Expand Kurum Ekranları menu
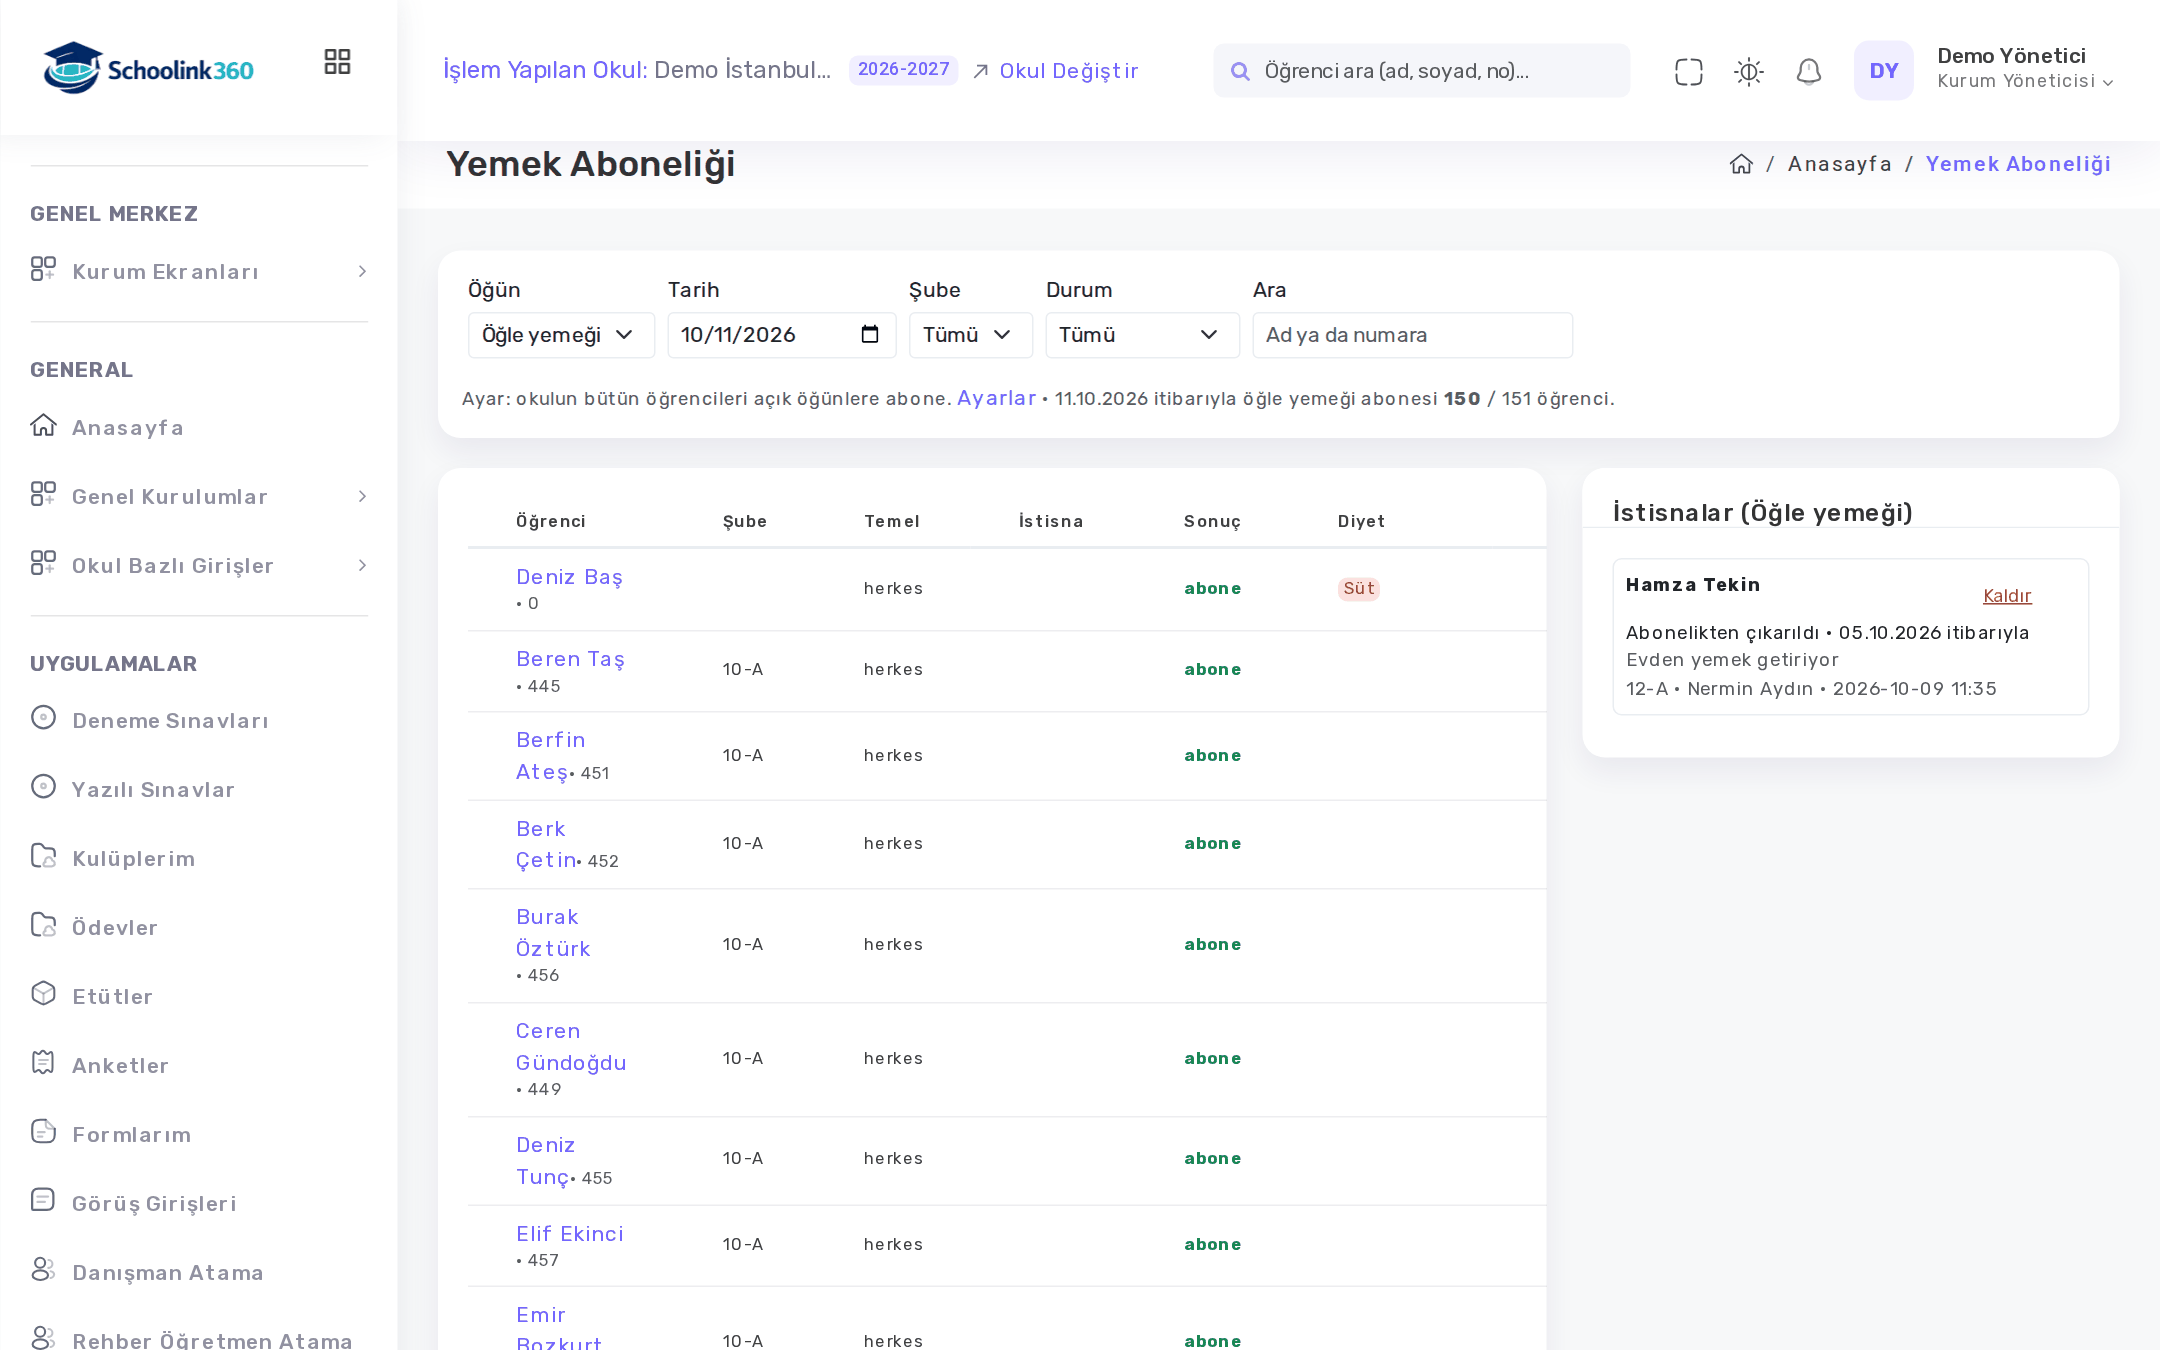 point(199,272)
